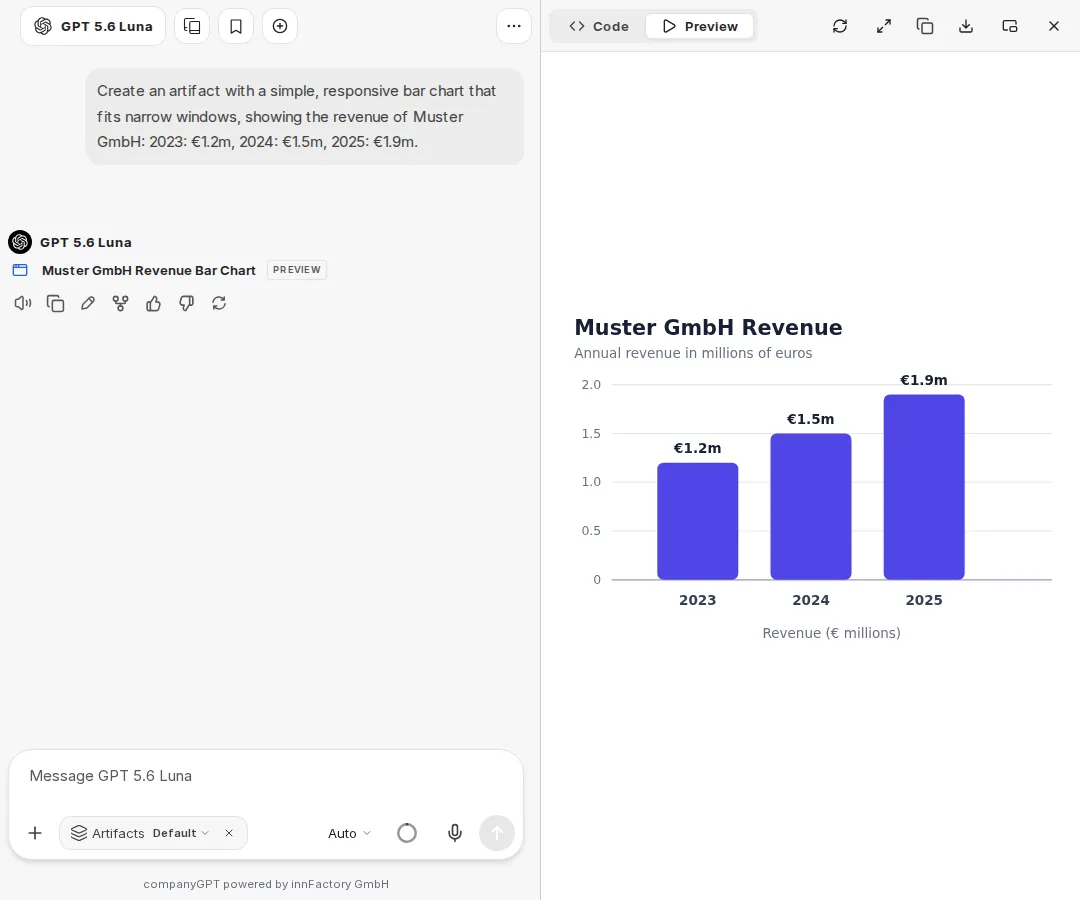The height and width of the screenshot is (900, 1080).
Task: Open Muster GmbH Revenue Bar Chart artifact
Action: (149, 270)
